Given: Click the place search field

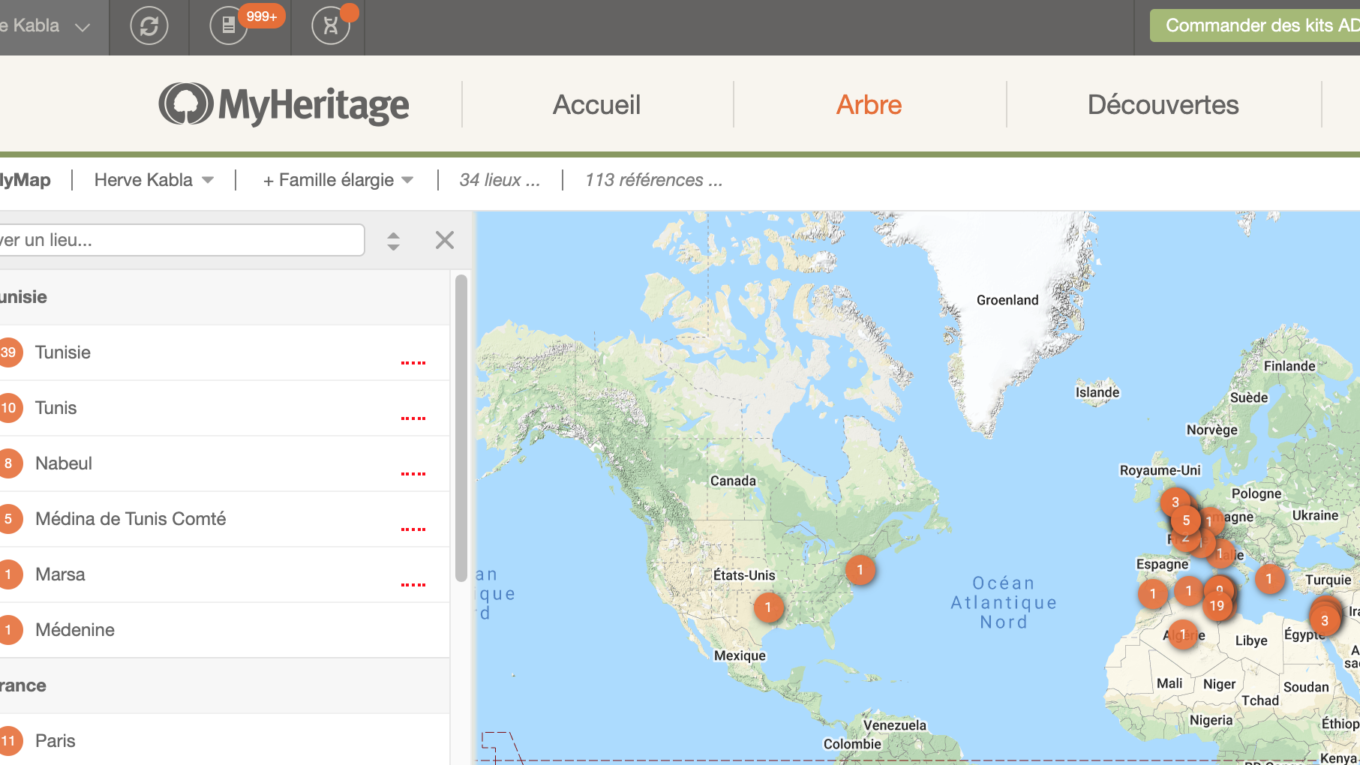Looking at the screenshot, I should pyautogui.click(x=181, y=240).
